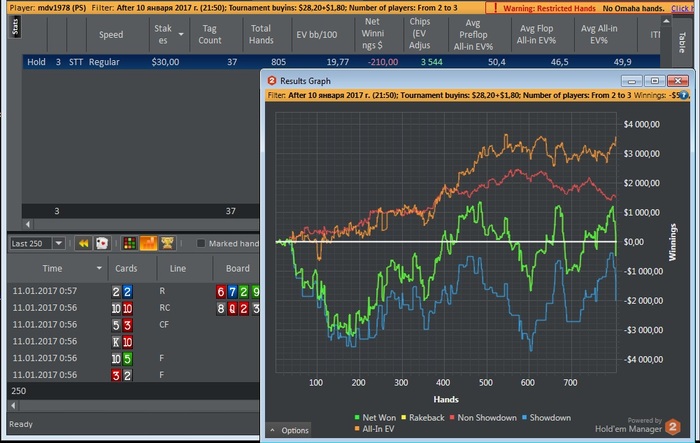Toggle the Marked hands checkbox
This screenshot has height=443, width=700.
(201, 243)
